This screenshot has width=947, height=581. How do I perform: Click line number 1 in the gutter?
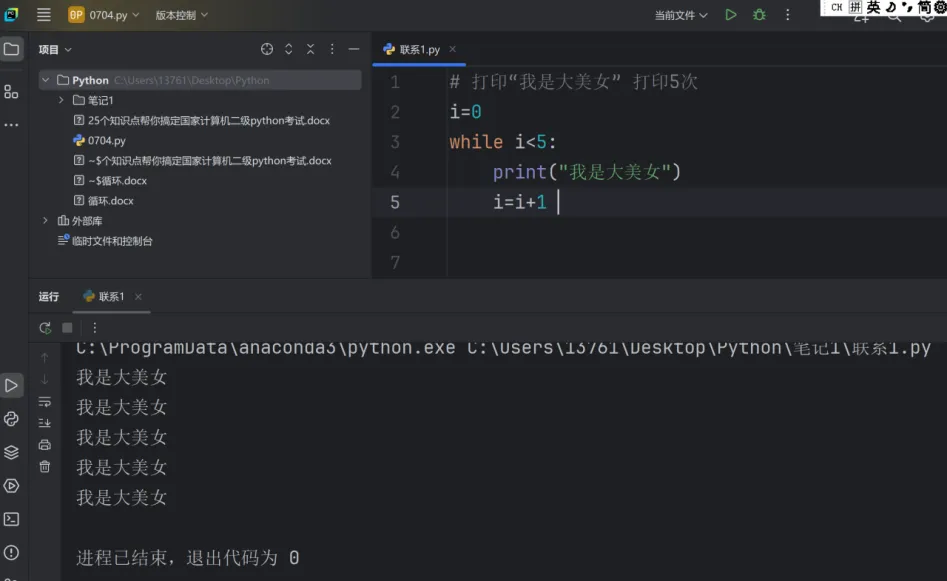click(394, 82)
